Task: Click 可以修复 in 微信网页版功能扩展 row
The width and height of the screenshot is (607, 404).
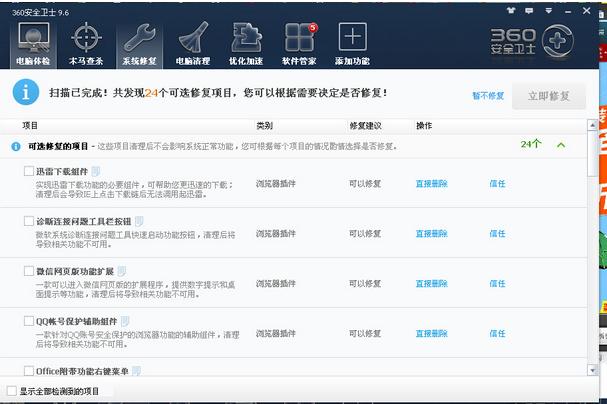Action: pos(365,283)
